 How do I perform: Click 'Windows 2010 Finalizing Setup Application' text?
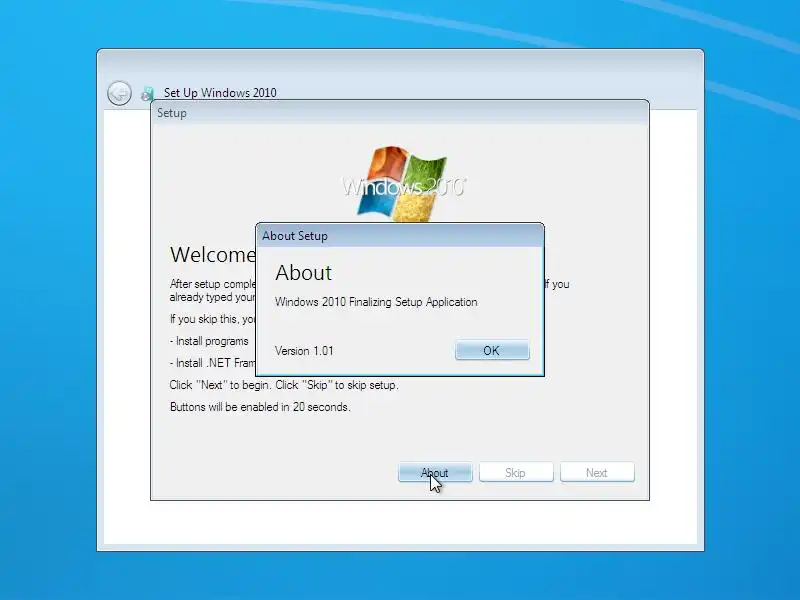click(x=376, y=302)
